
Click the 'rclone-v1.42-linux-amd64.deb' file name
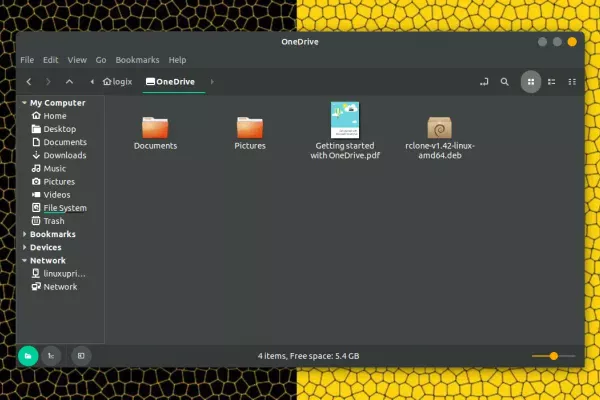coord(440,150)
